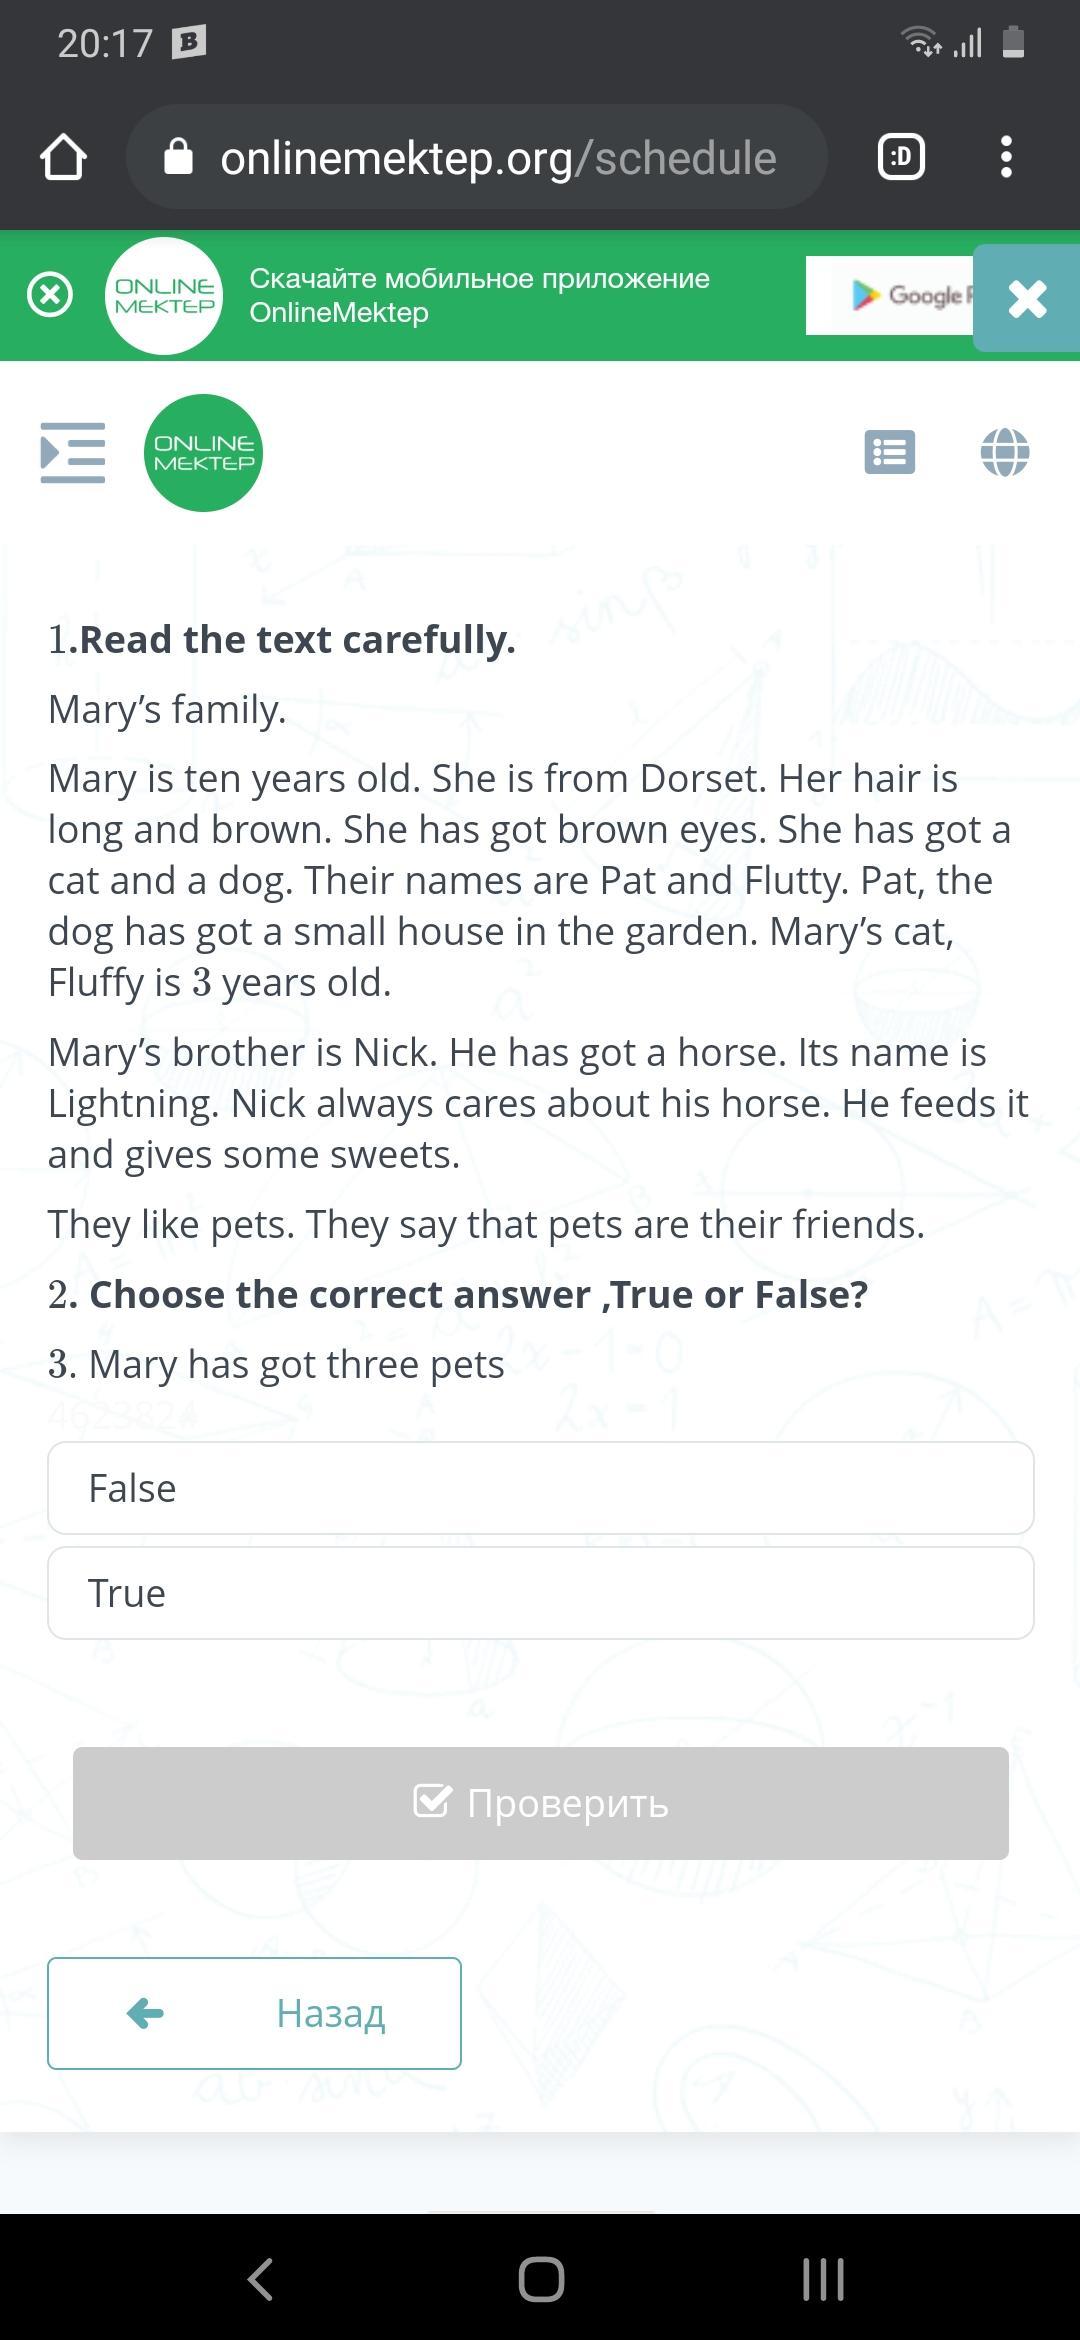The height and width of the screenshot is (2340, 1080).
Task: Select the True answer option
Action: 541,1593
